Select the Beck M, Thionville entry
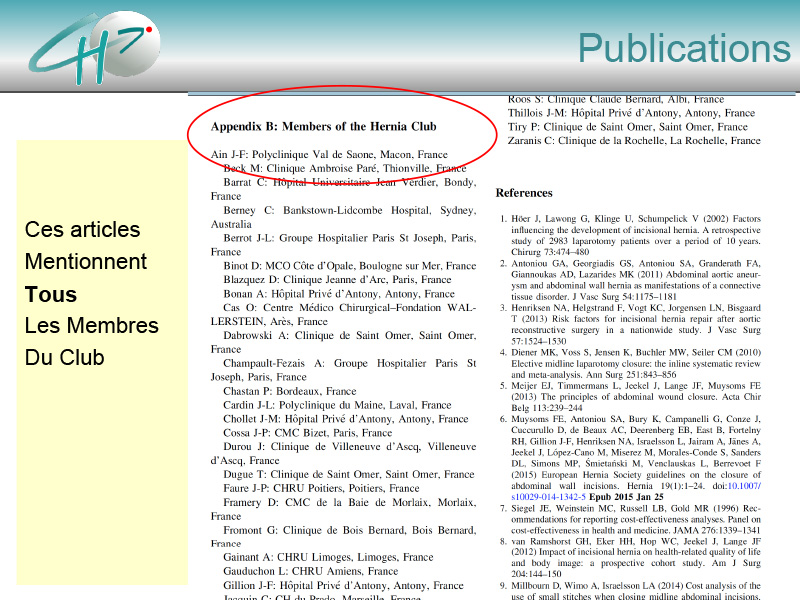 pyautogui.click(x=345, y=168)
